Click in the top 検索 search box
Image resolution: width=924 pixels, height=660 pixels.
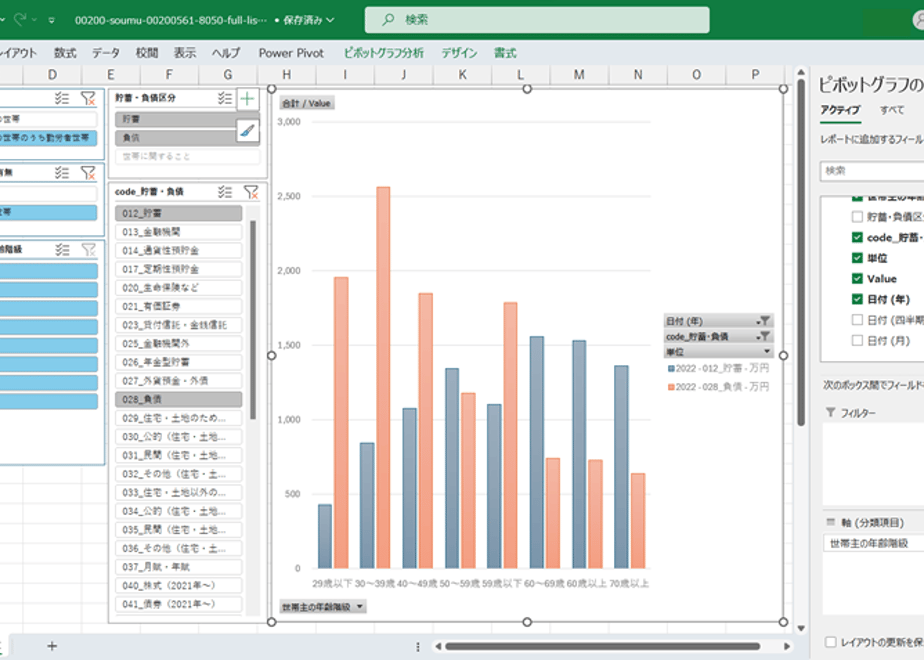click(537, 19)
